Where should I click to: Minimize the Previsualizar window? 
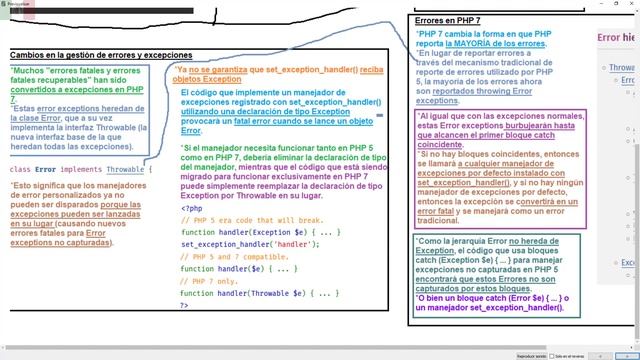[601, 3]
